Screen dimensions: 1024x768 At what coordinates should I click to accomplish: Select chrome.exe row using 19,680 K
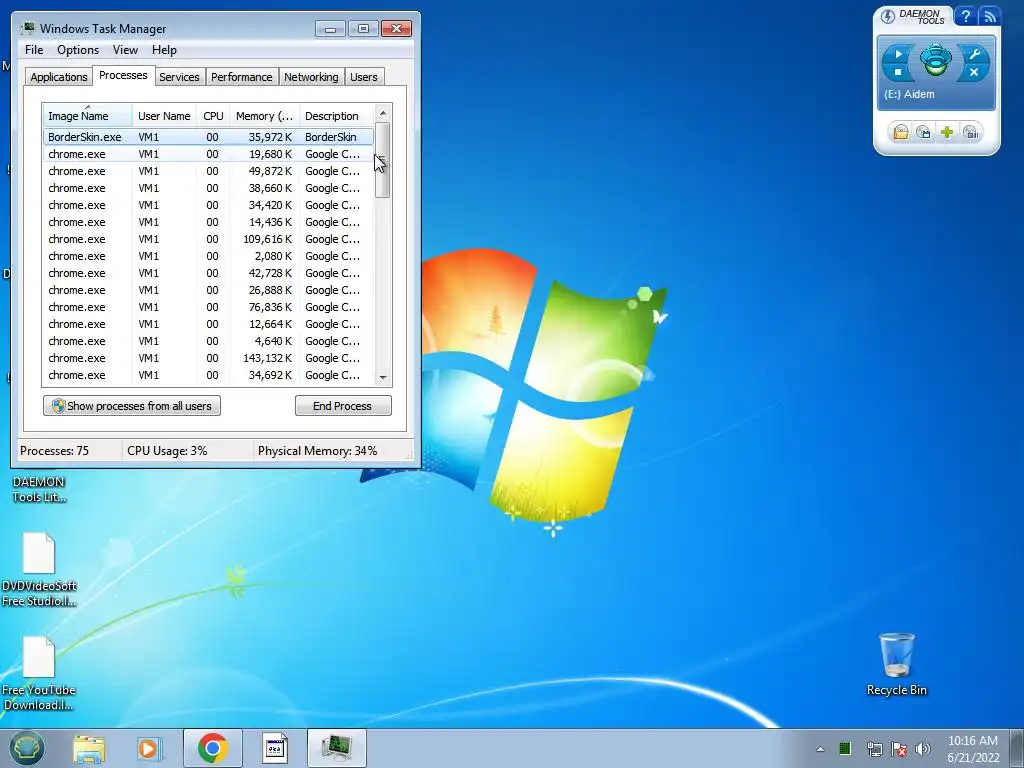[208, 154]
